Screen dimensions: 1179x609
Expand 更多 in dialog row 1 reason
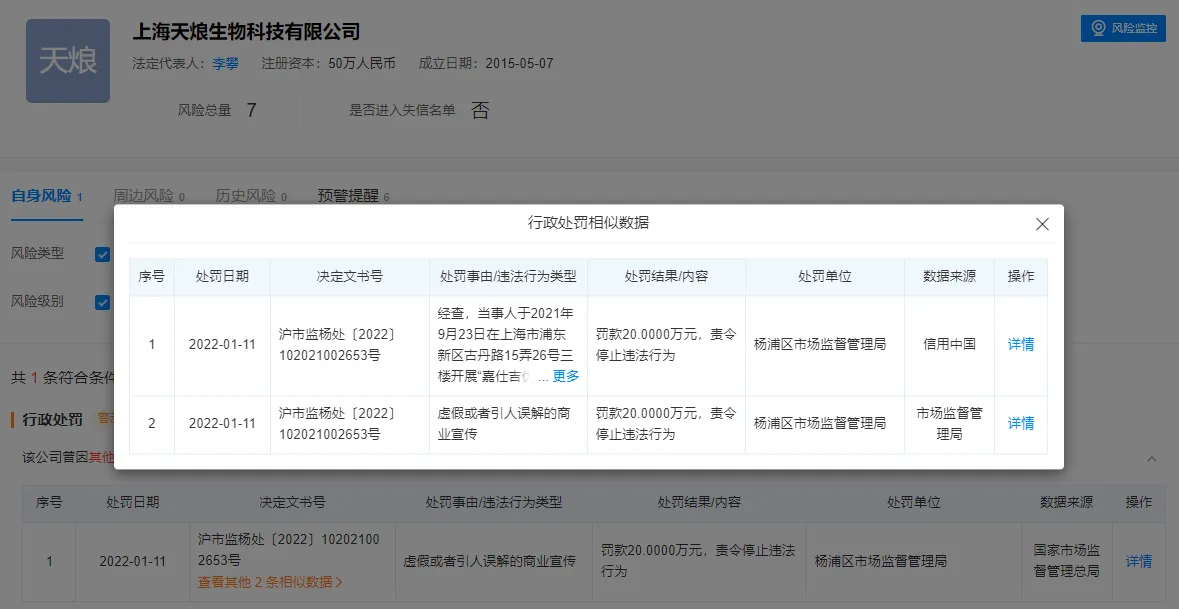pos(566,377)
